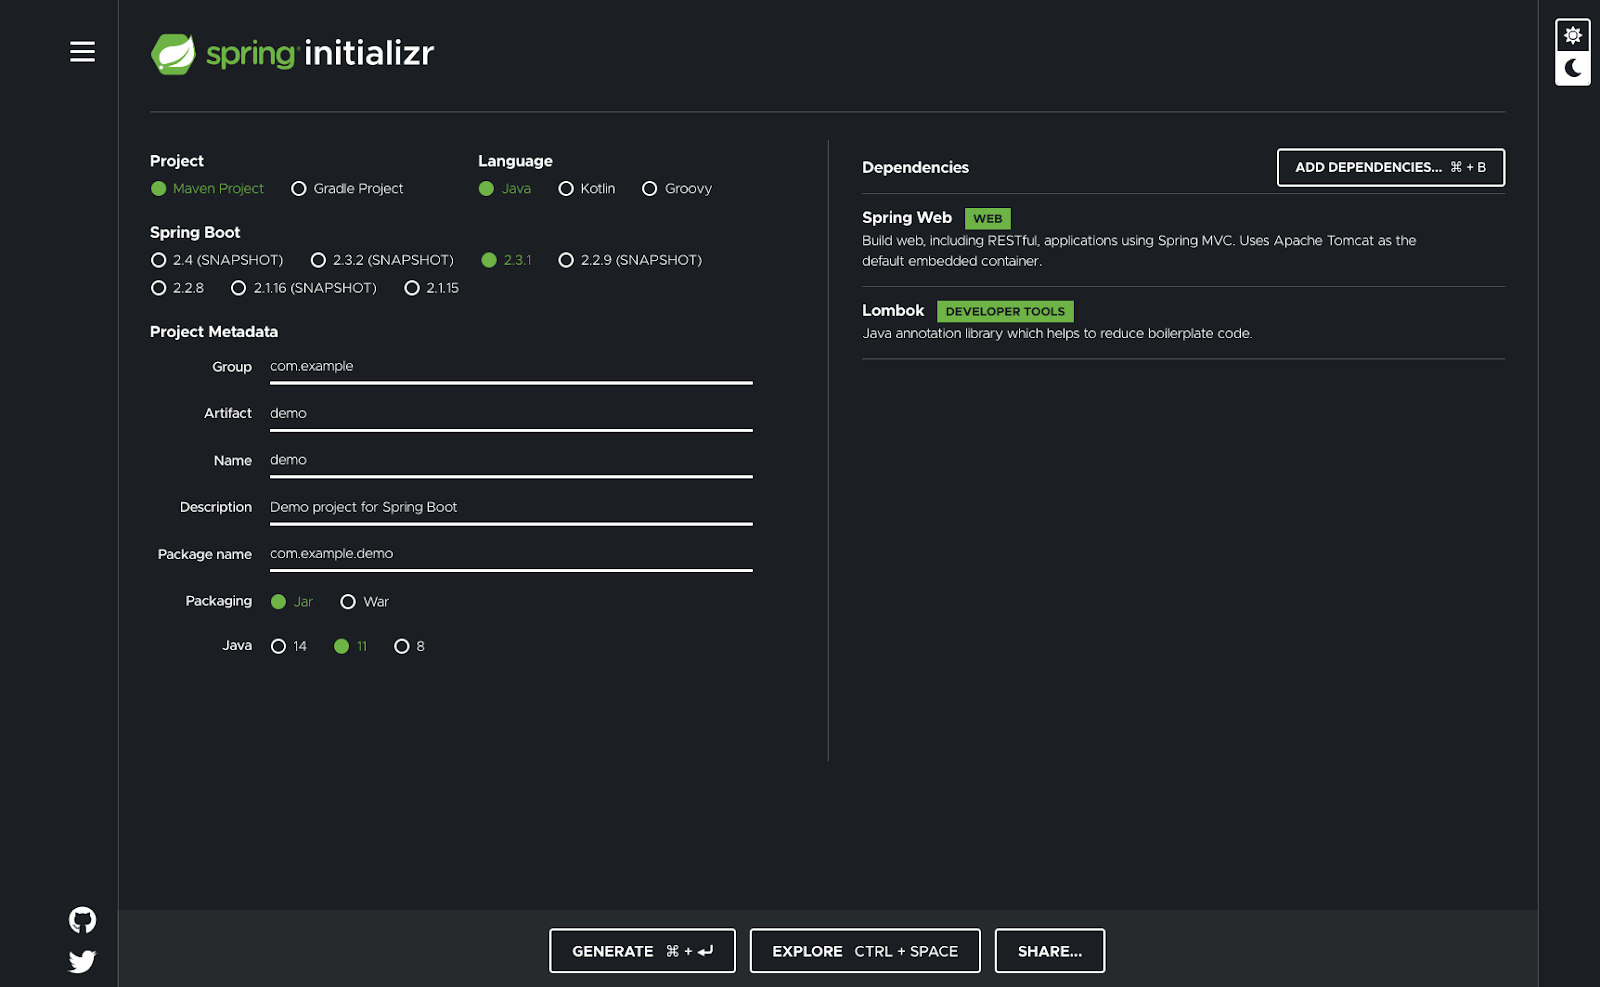Select Java version 8
The width and height of the screenshot is (1600, 987).
(410, 647)
